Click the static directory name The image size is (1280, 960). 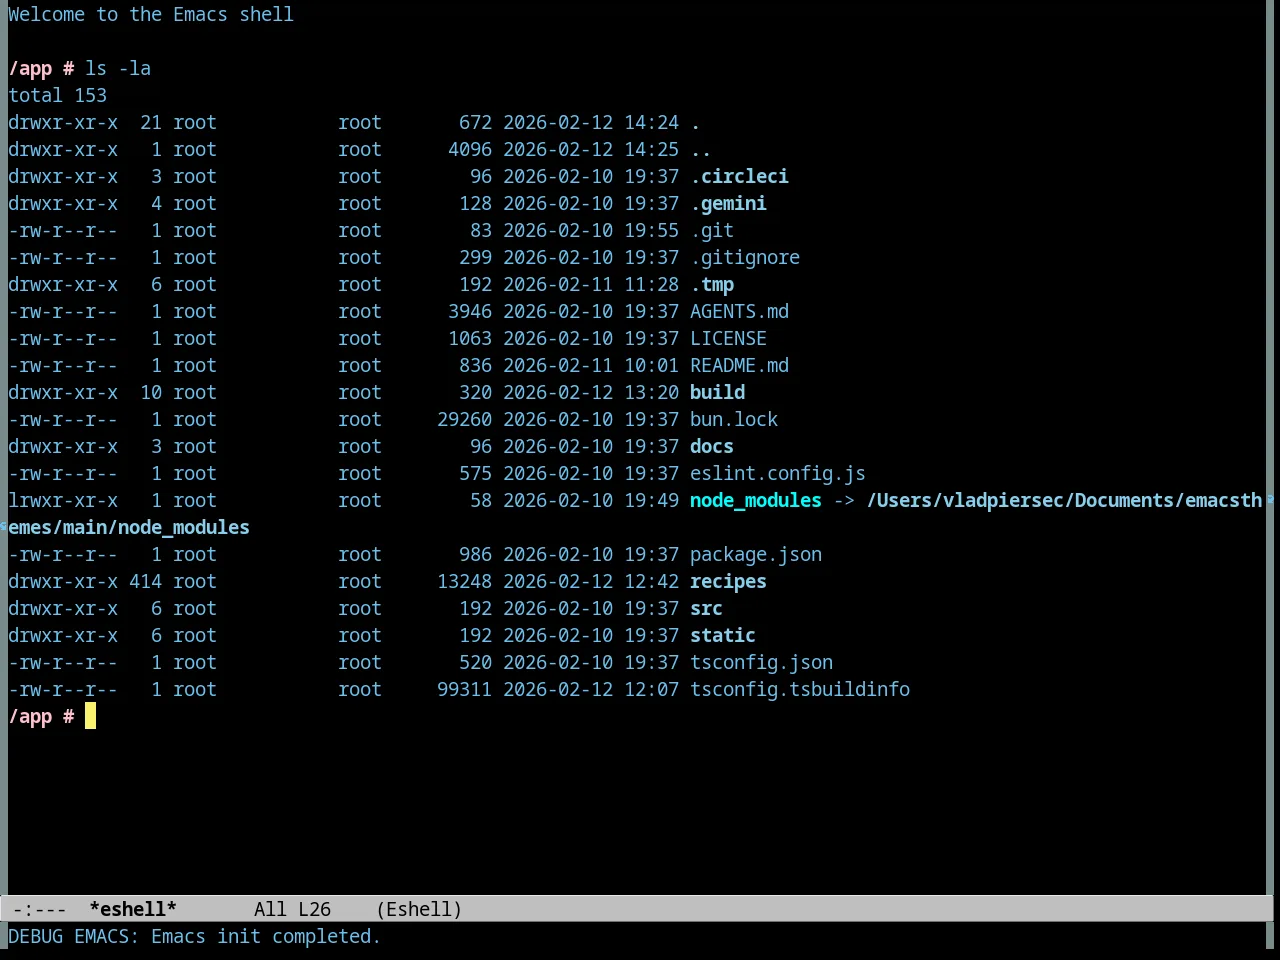(723, 635)
